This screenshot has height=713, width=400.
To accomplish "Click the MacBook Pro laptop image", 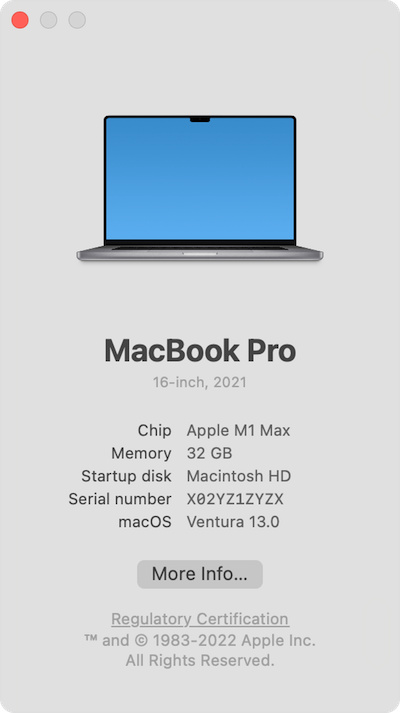I will (200, 188).
